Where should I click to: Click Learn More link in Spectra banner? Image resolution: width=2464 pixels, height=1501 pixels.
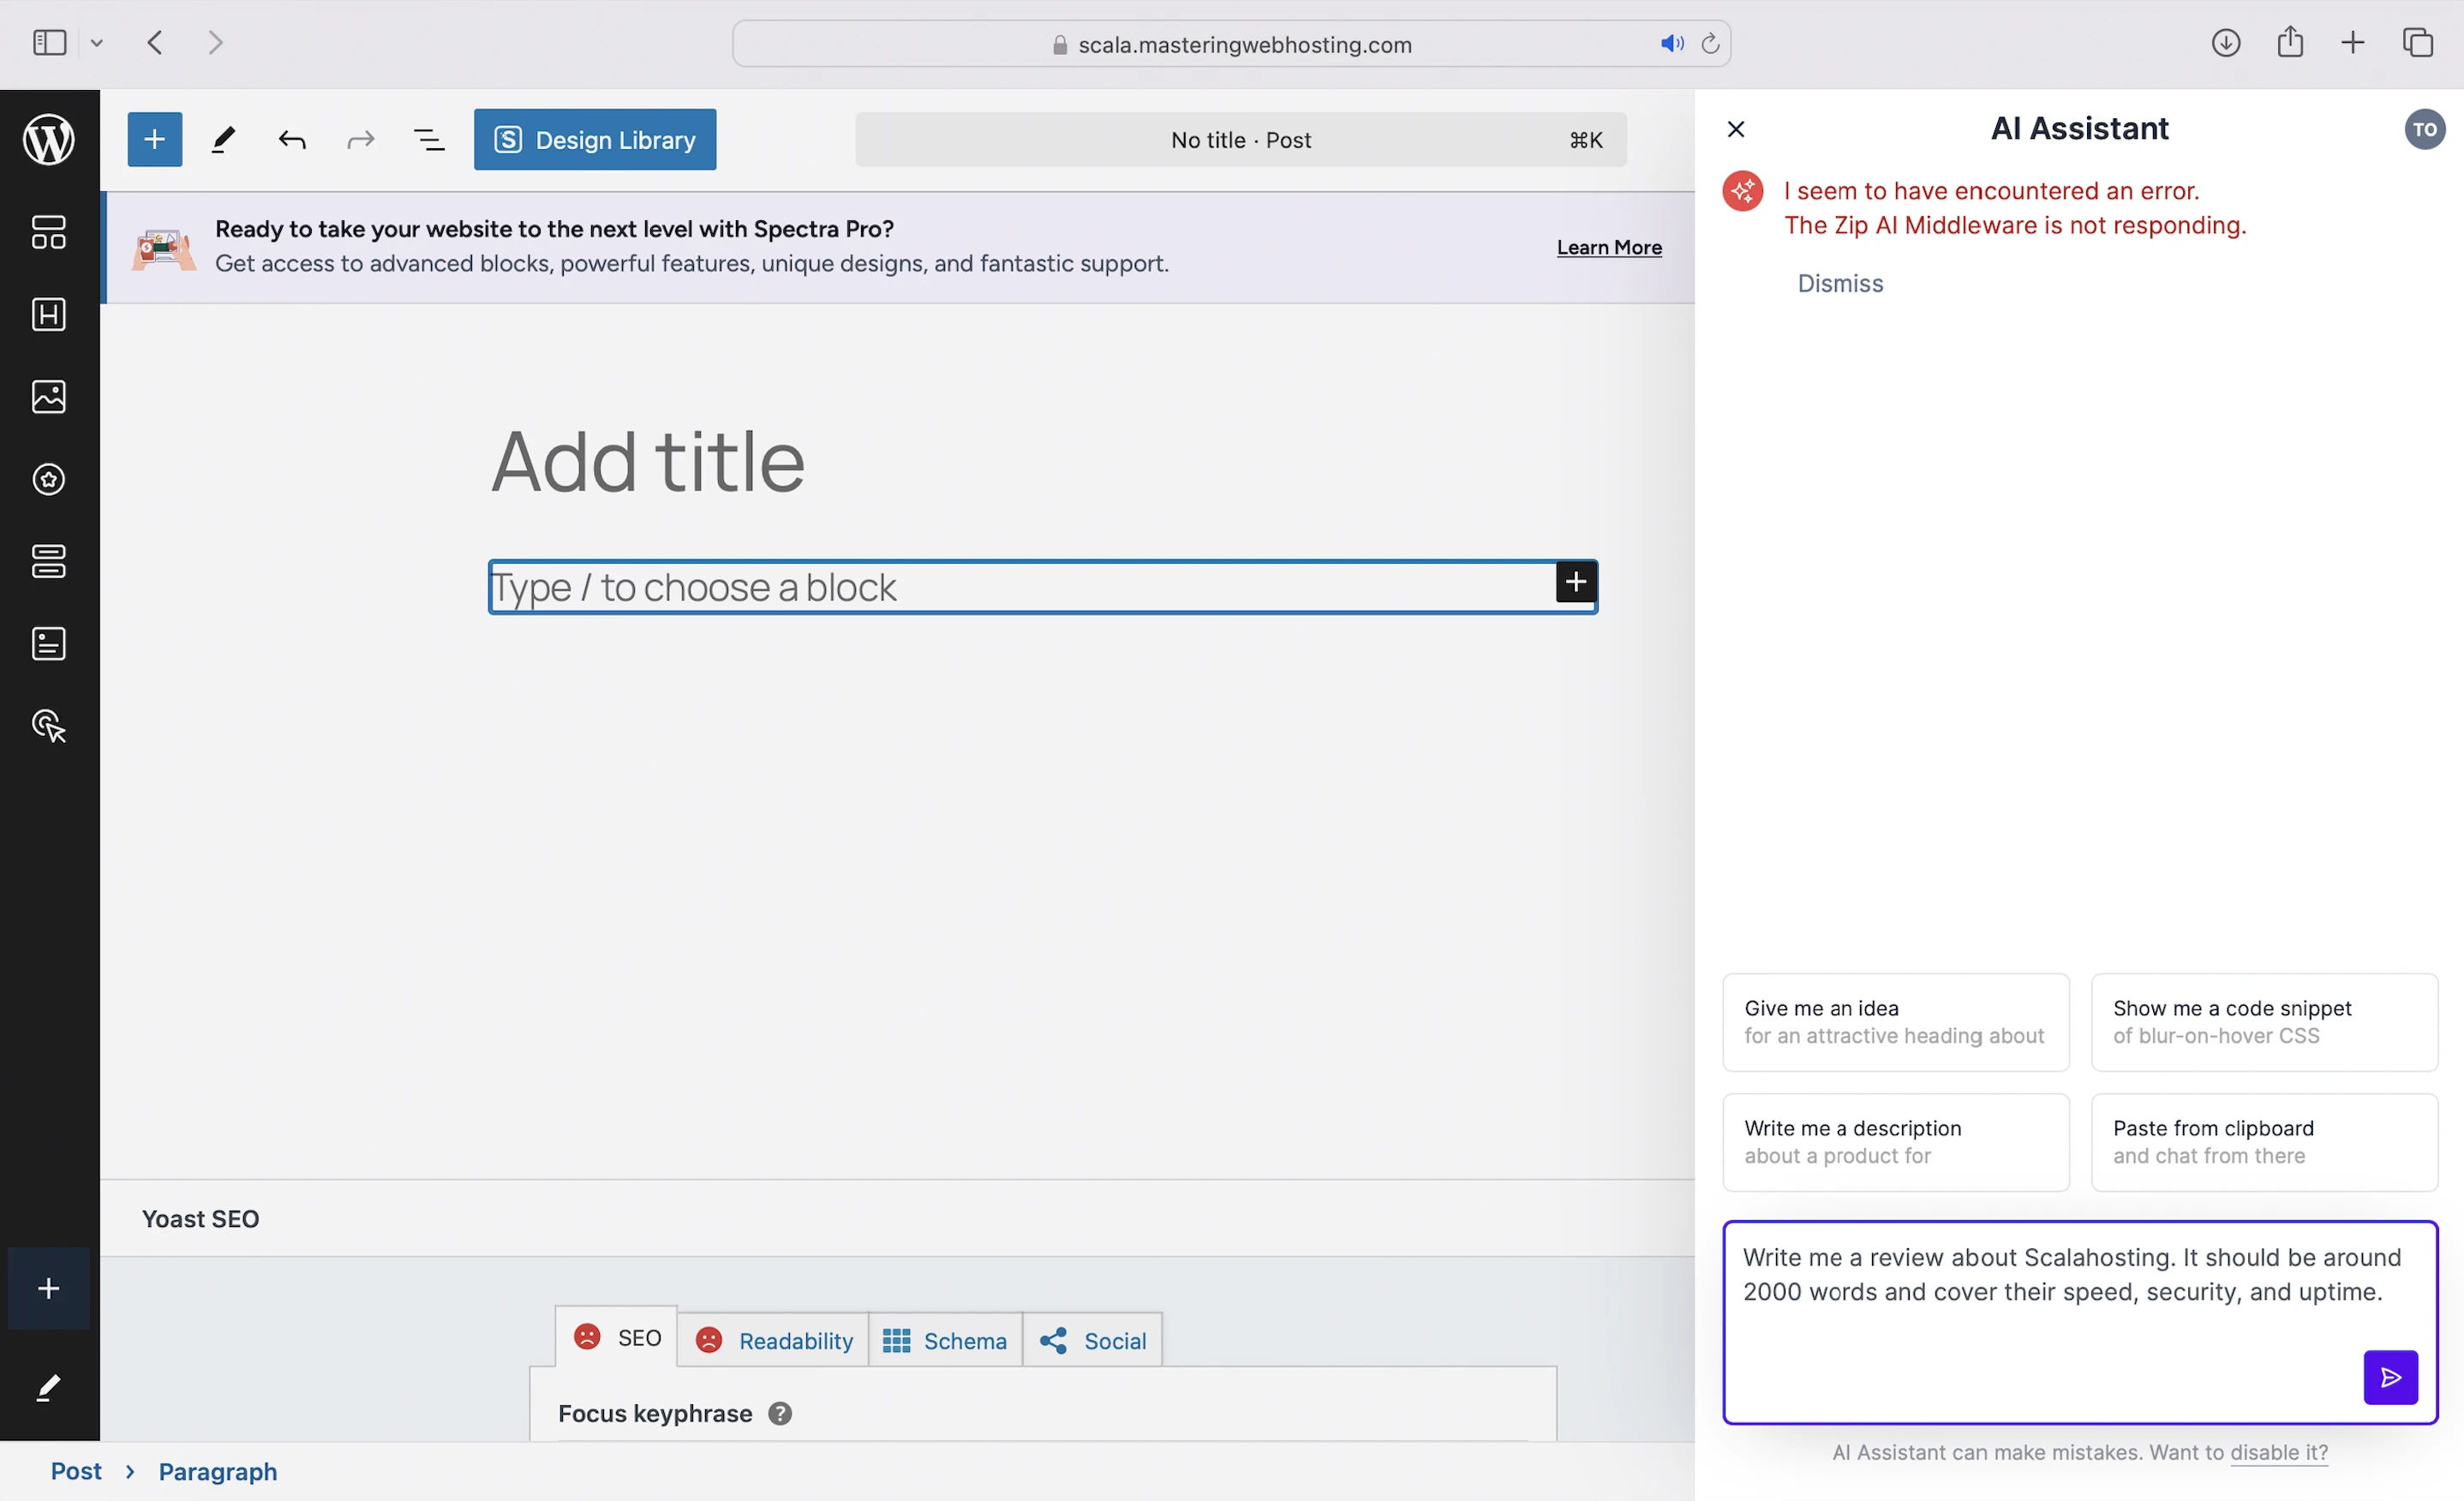click(x=1608, y=247)
